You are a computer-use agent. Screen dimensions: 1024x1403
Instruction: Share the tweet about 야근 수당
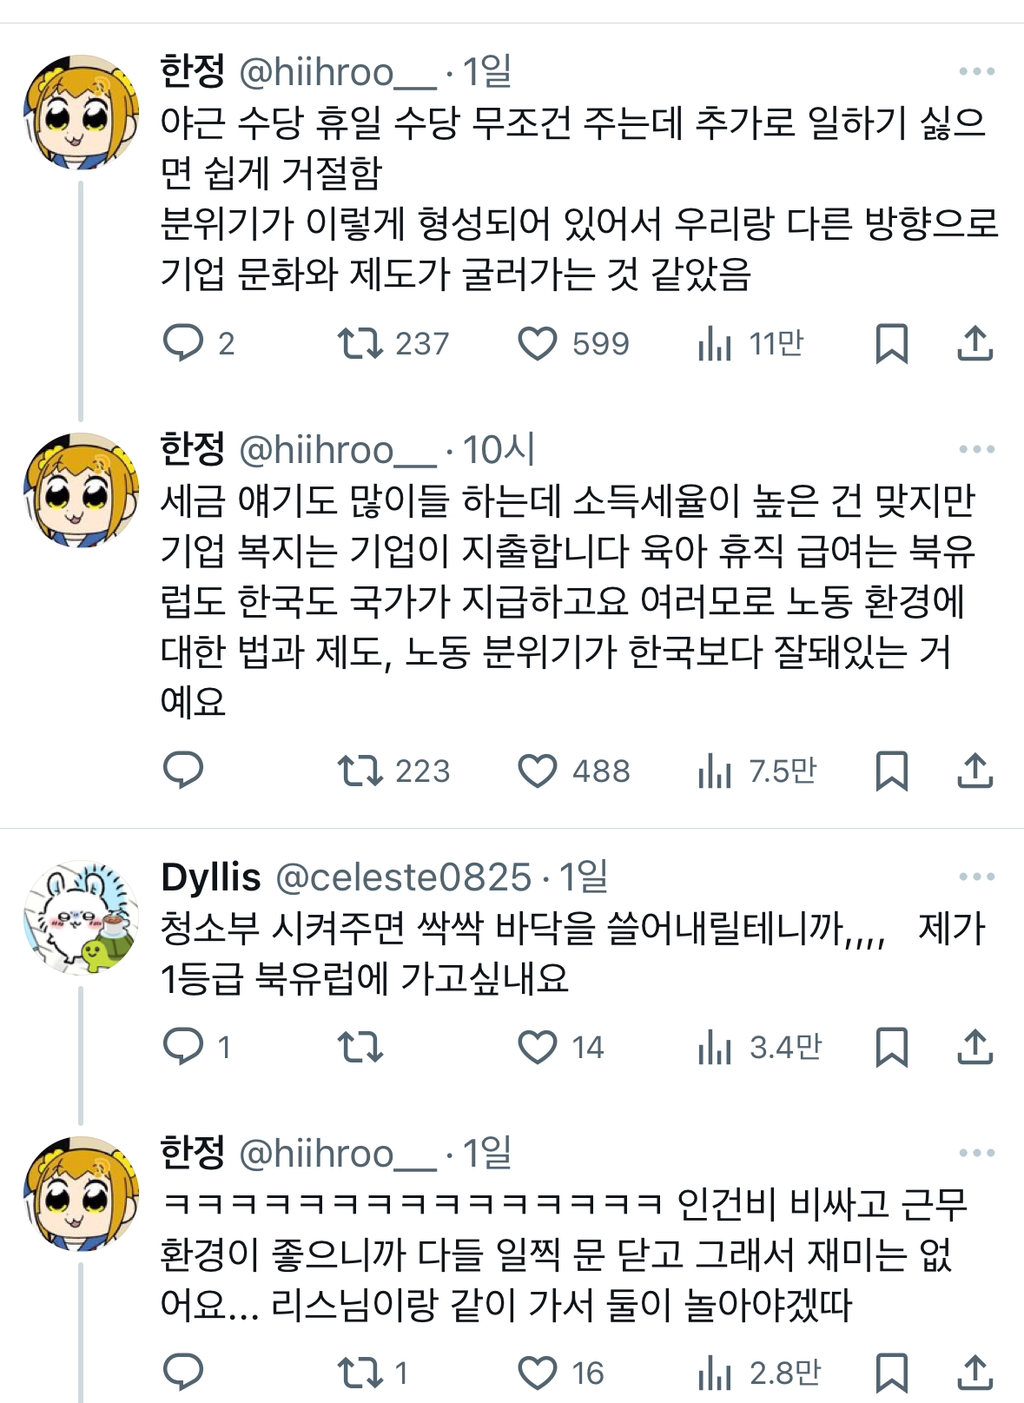coord(975,343)
